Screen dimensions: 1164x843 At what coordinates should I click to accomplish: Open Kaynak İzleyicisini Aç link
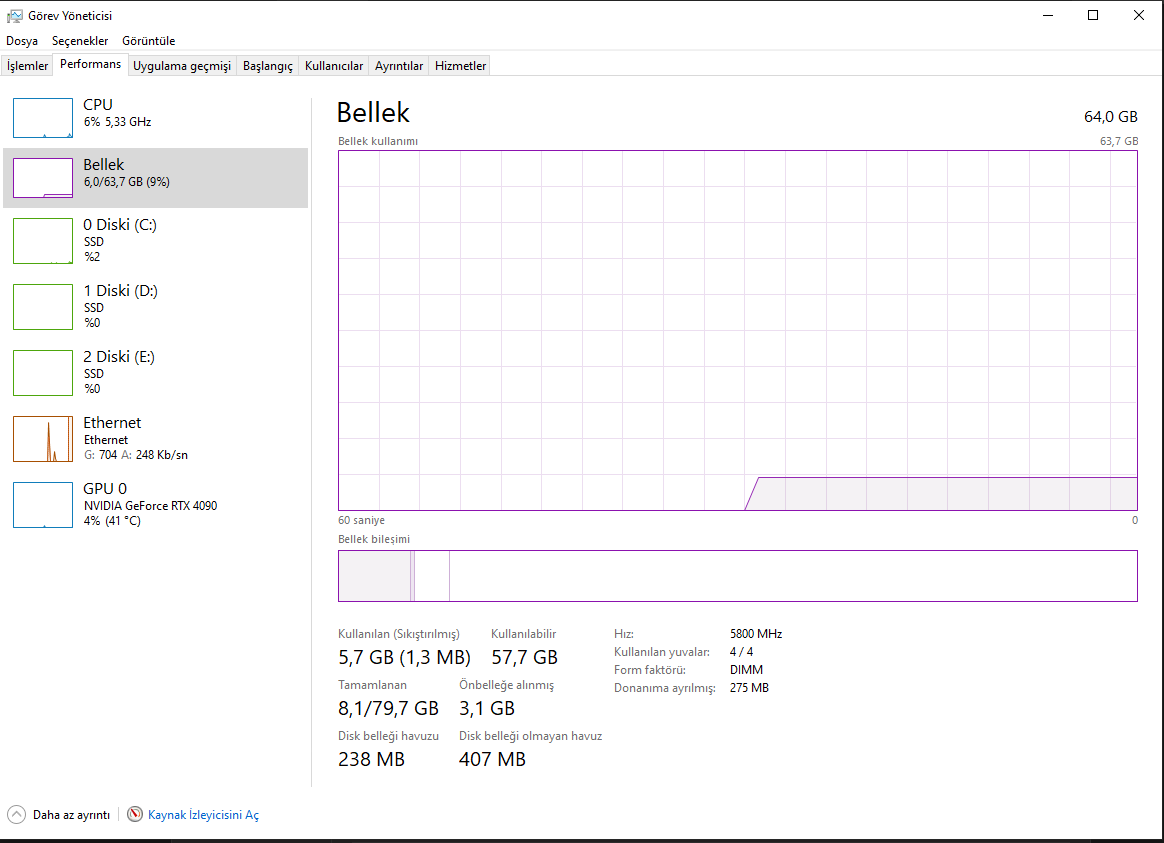pyautogui.click(x=203, y=815)
